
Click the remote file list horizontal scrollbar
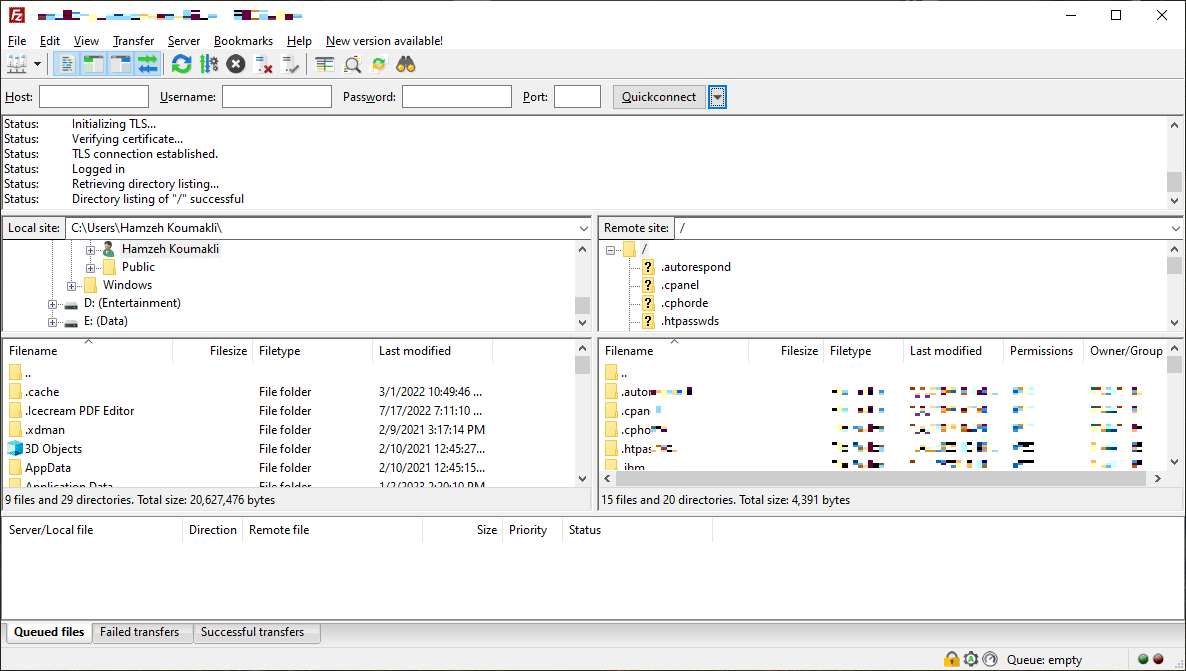(x=880, y=479)
